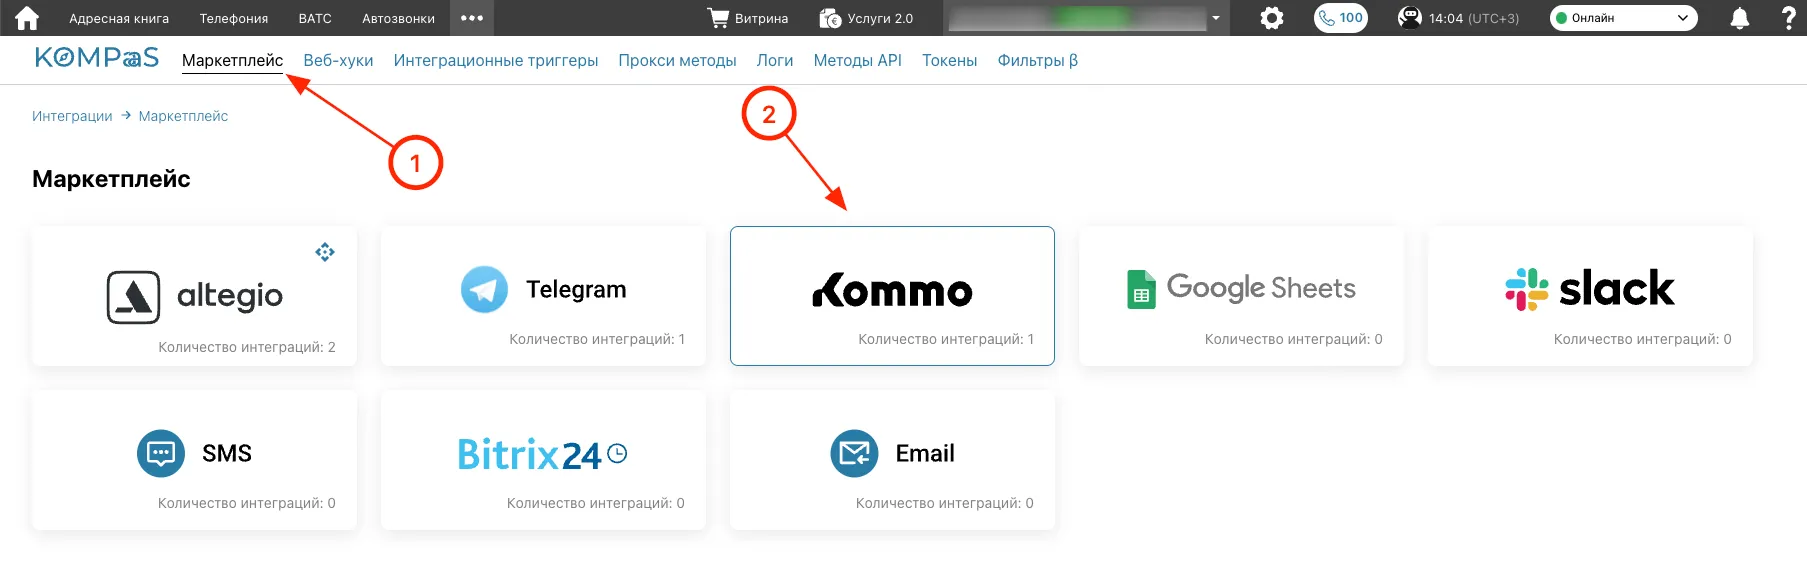The image size is (1807, 569).
Task: Open the settings gear icon
Action: [1272, 18]
